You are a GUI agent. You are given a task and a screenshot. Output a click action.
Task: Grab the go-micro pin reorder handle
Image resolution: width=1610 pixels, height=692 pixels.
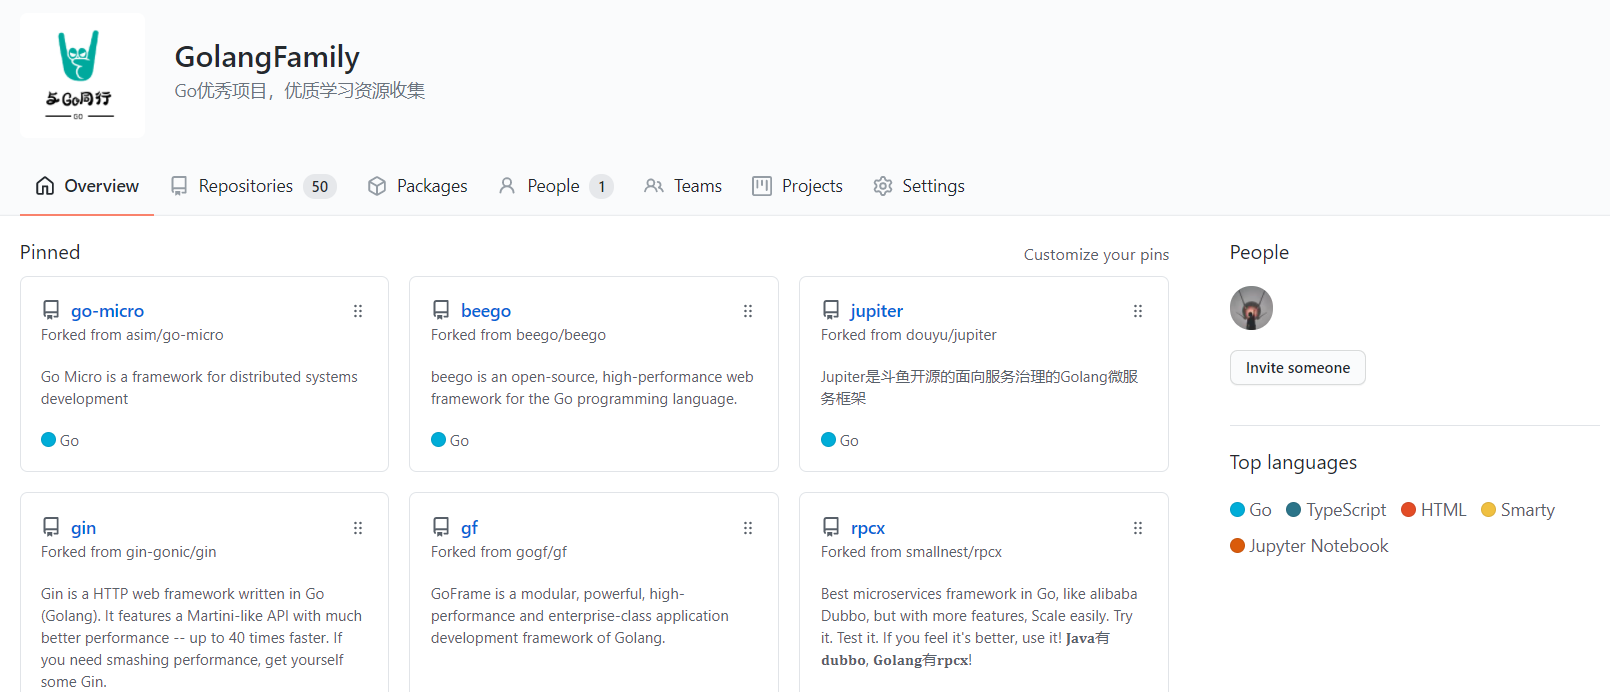click(358, 311)
